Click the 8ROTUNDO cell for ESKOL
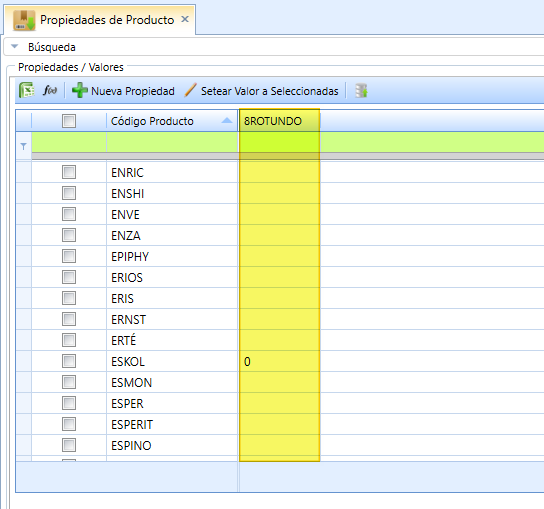 pos(279,361)
